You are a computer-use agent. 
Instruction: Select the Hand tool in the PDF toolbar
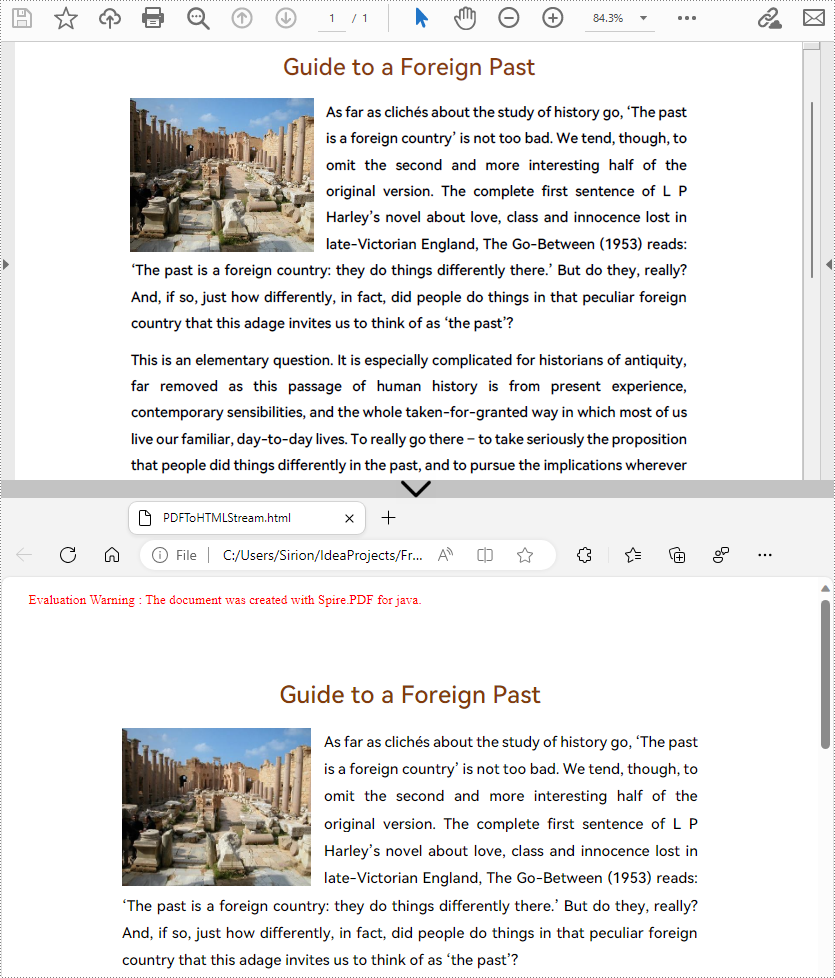tap(465, 17)
